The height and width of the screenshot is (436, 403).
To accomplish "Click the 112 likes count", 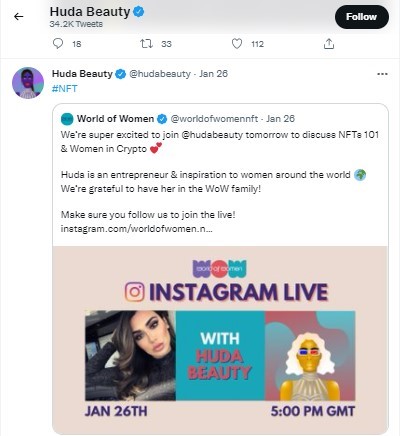I will (257, 44).
